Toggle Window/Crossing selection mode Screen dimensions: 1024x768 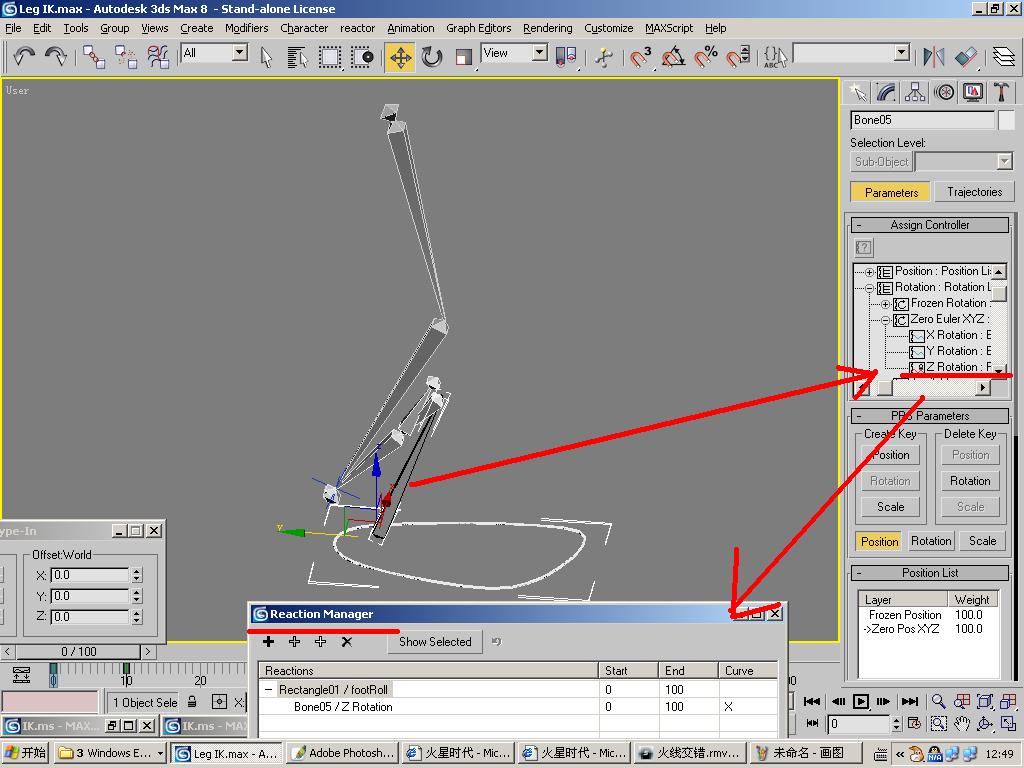point(362,57)
